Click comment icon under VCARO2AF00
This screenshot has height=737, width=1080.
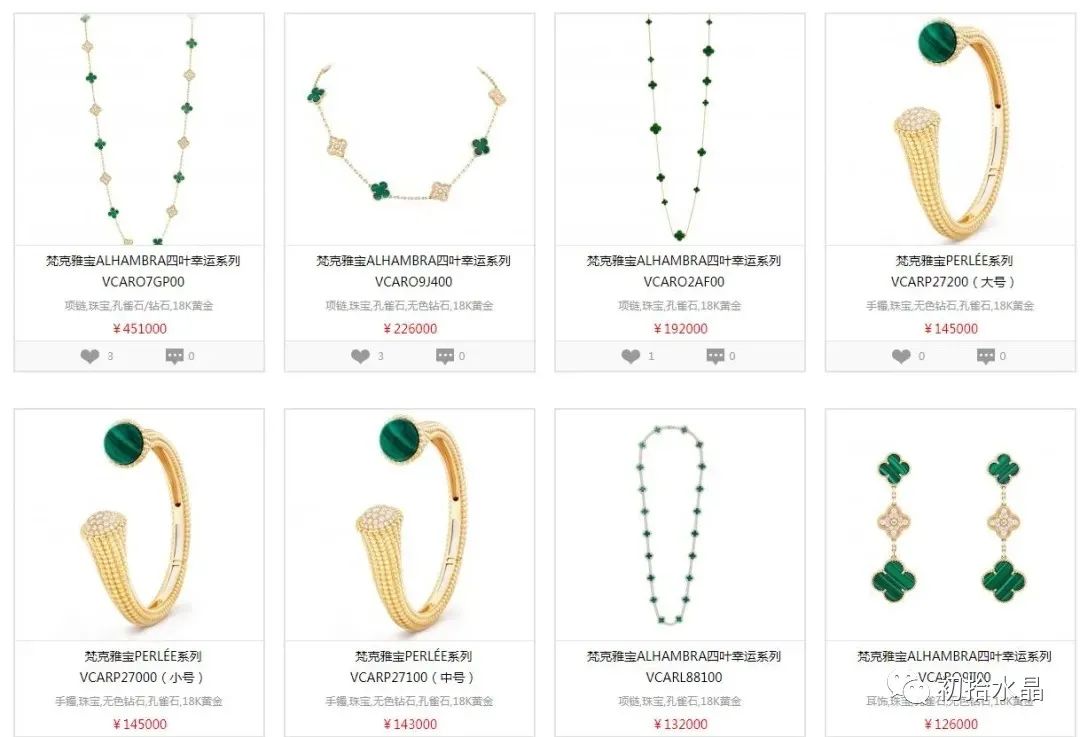pyautogui.click(x=716, y=356)
